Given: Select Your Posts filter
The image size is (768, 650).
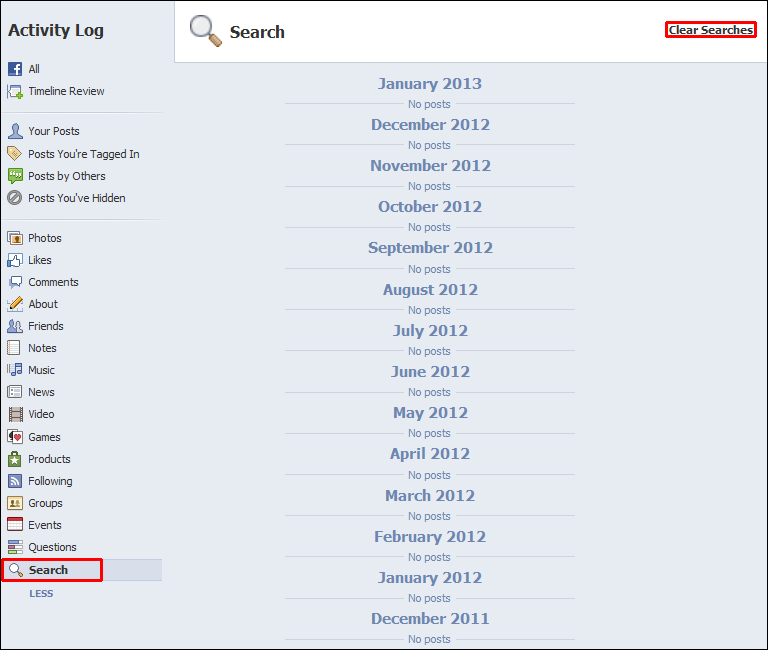Looking at the screenshot, I should [x=54, y=131].
